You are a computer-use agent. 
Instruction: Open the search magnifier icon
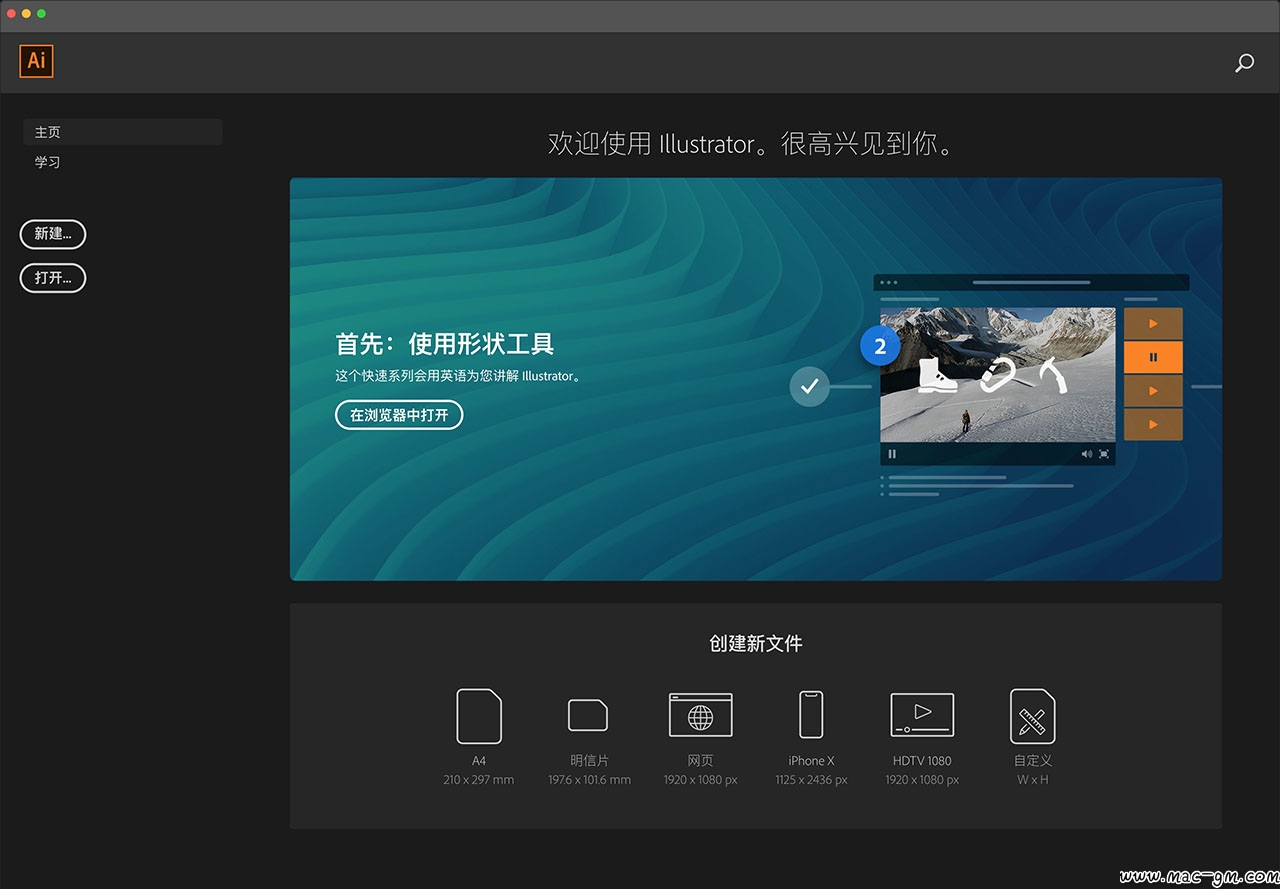coord(1244,64)
